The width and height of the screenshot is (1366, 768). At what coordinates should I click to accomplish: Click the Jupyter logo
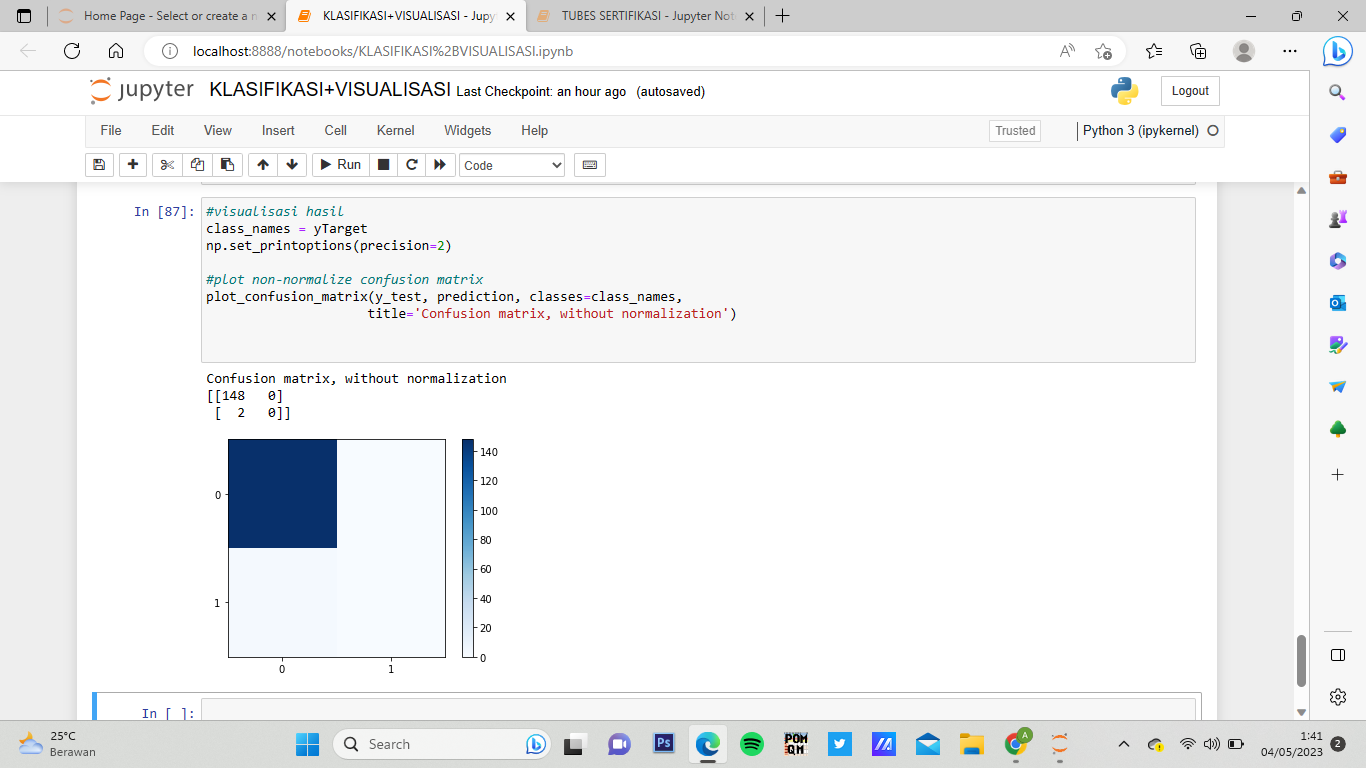pyautogui.click(x=142, y=90)
